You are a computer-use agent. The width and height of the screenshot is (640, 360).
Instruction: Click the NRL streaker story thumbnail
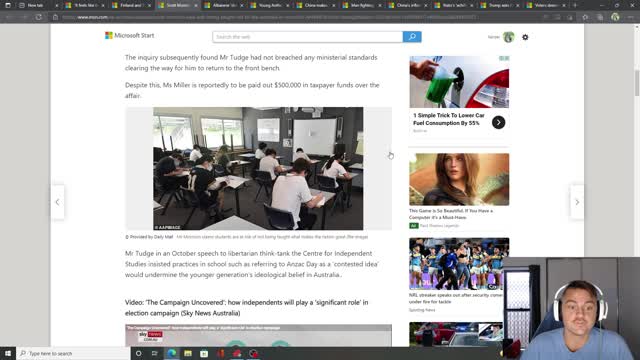(459, 264)
